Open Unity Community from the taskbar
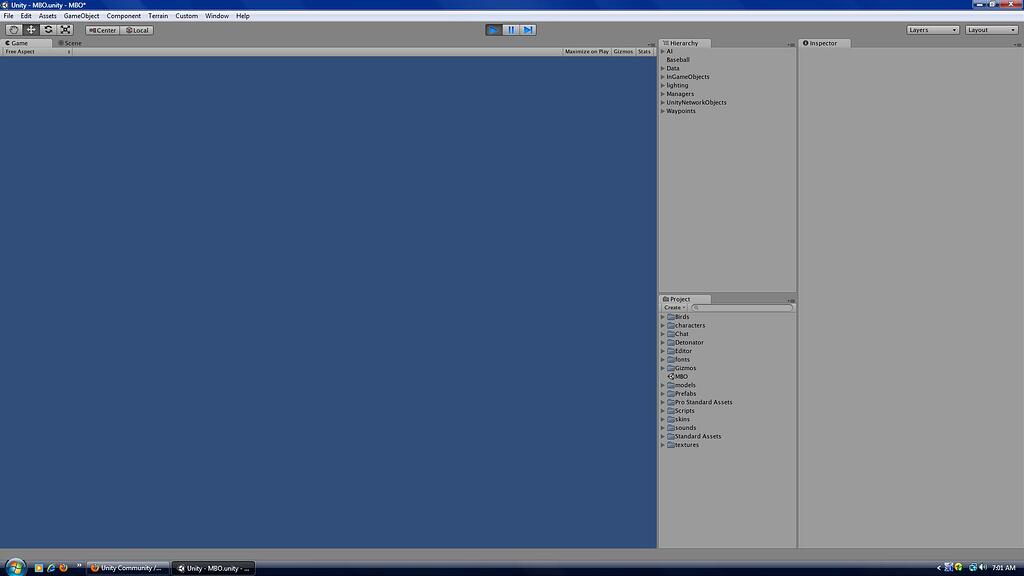 tap(128, 567)
